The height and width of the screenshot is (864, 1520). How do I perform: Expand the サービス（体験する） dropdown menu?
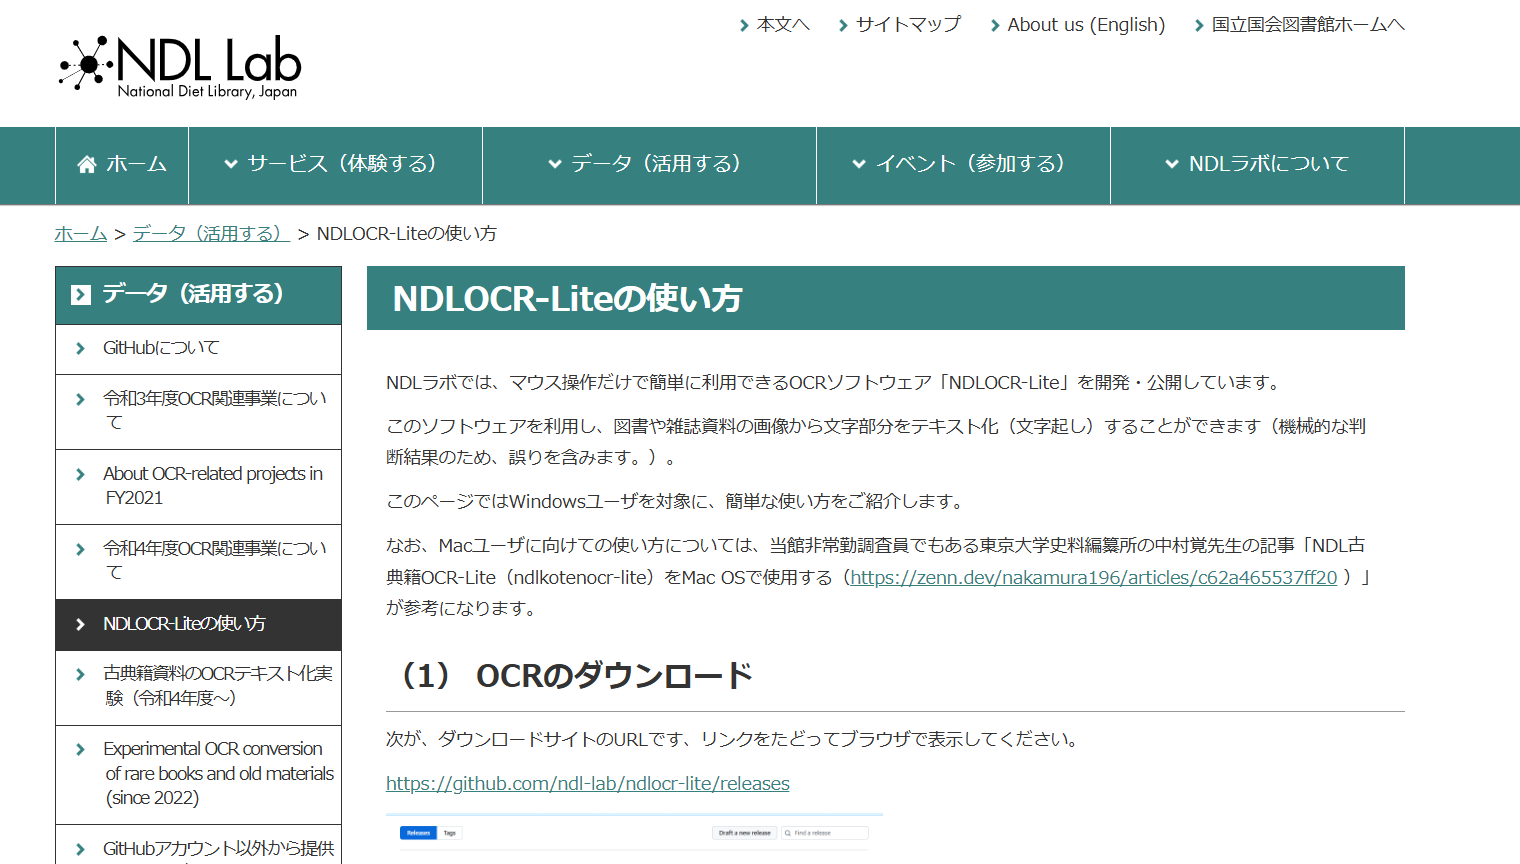[335, 165]
